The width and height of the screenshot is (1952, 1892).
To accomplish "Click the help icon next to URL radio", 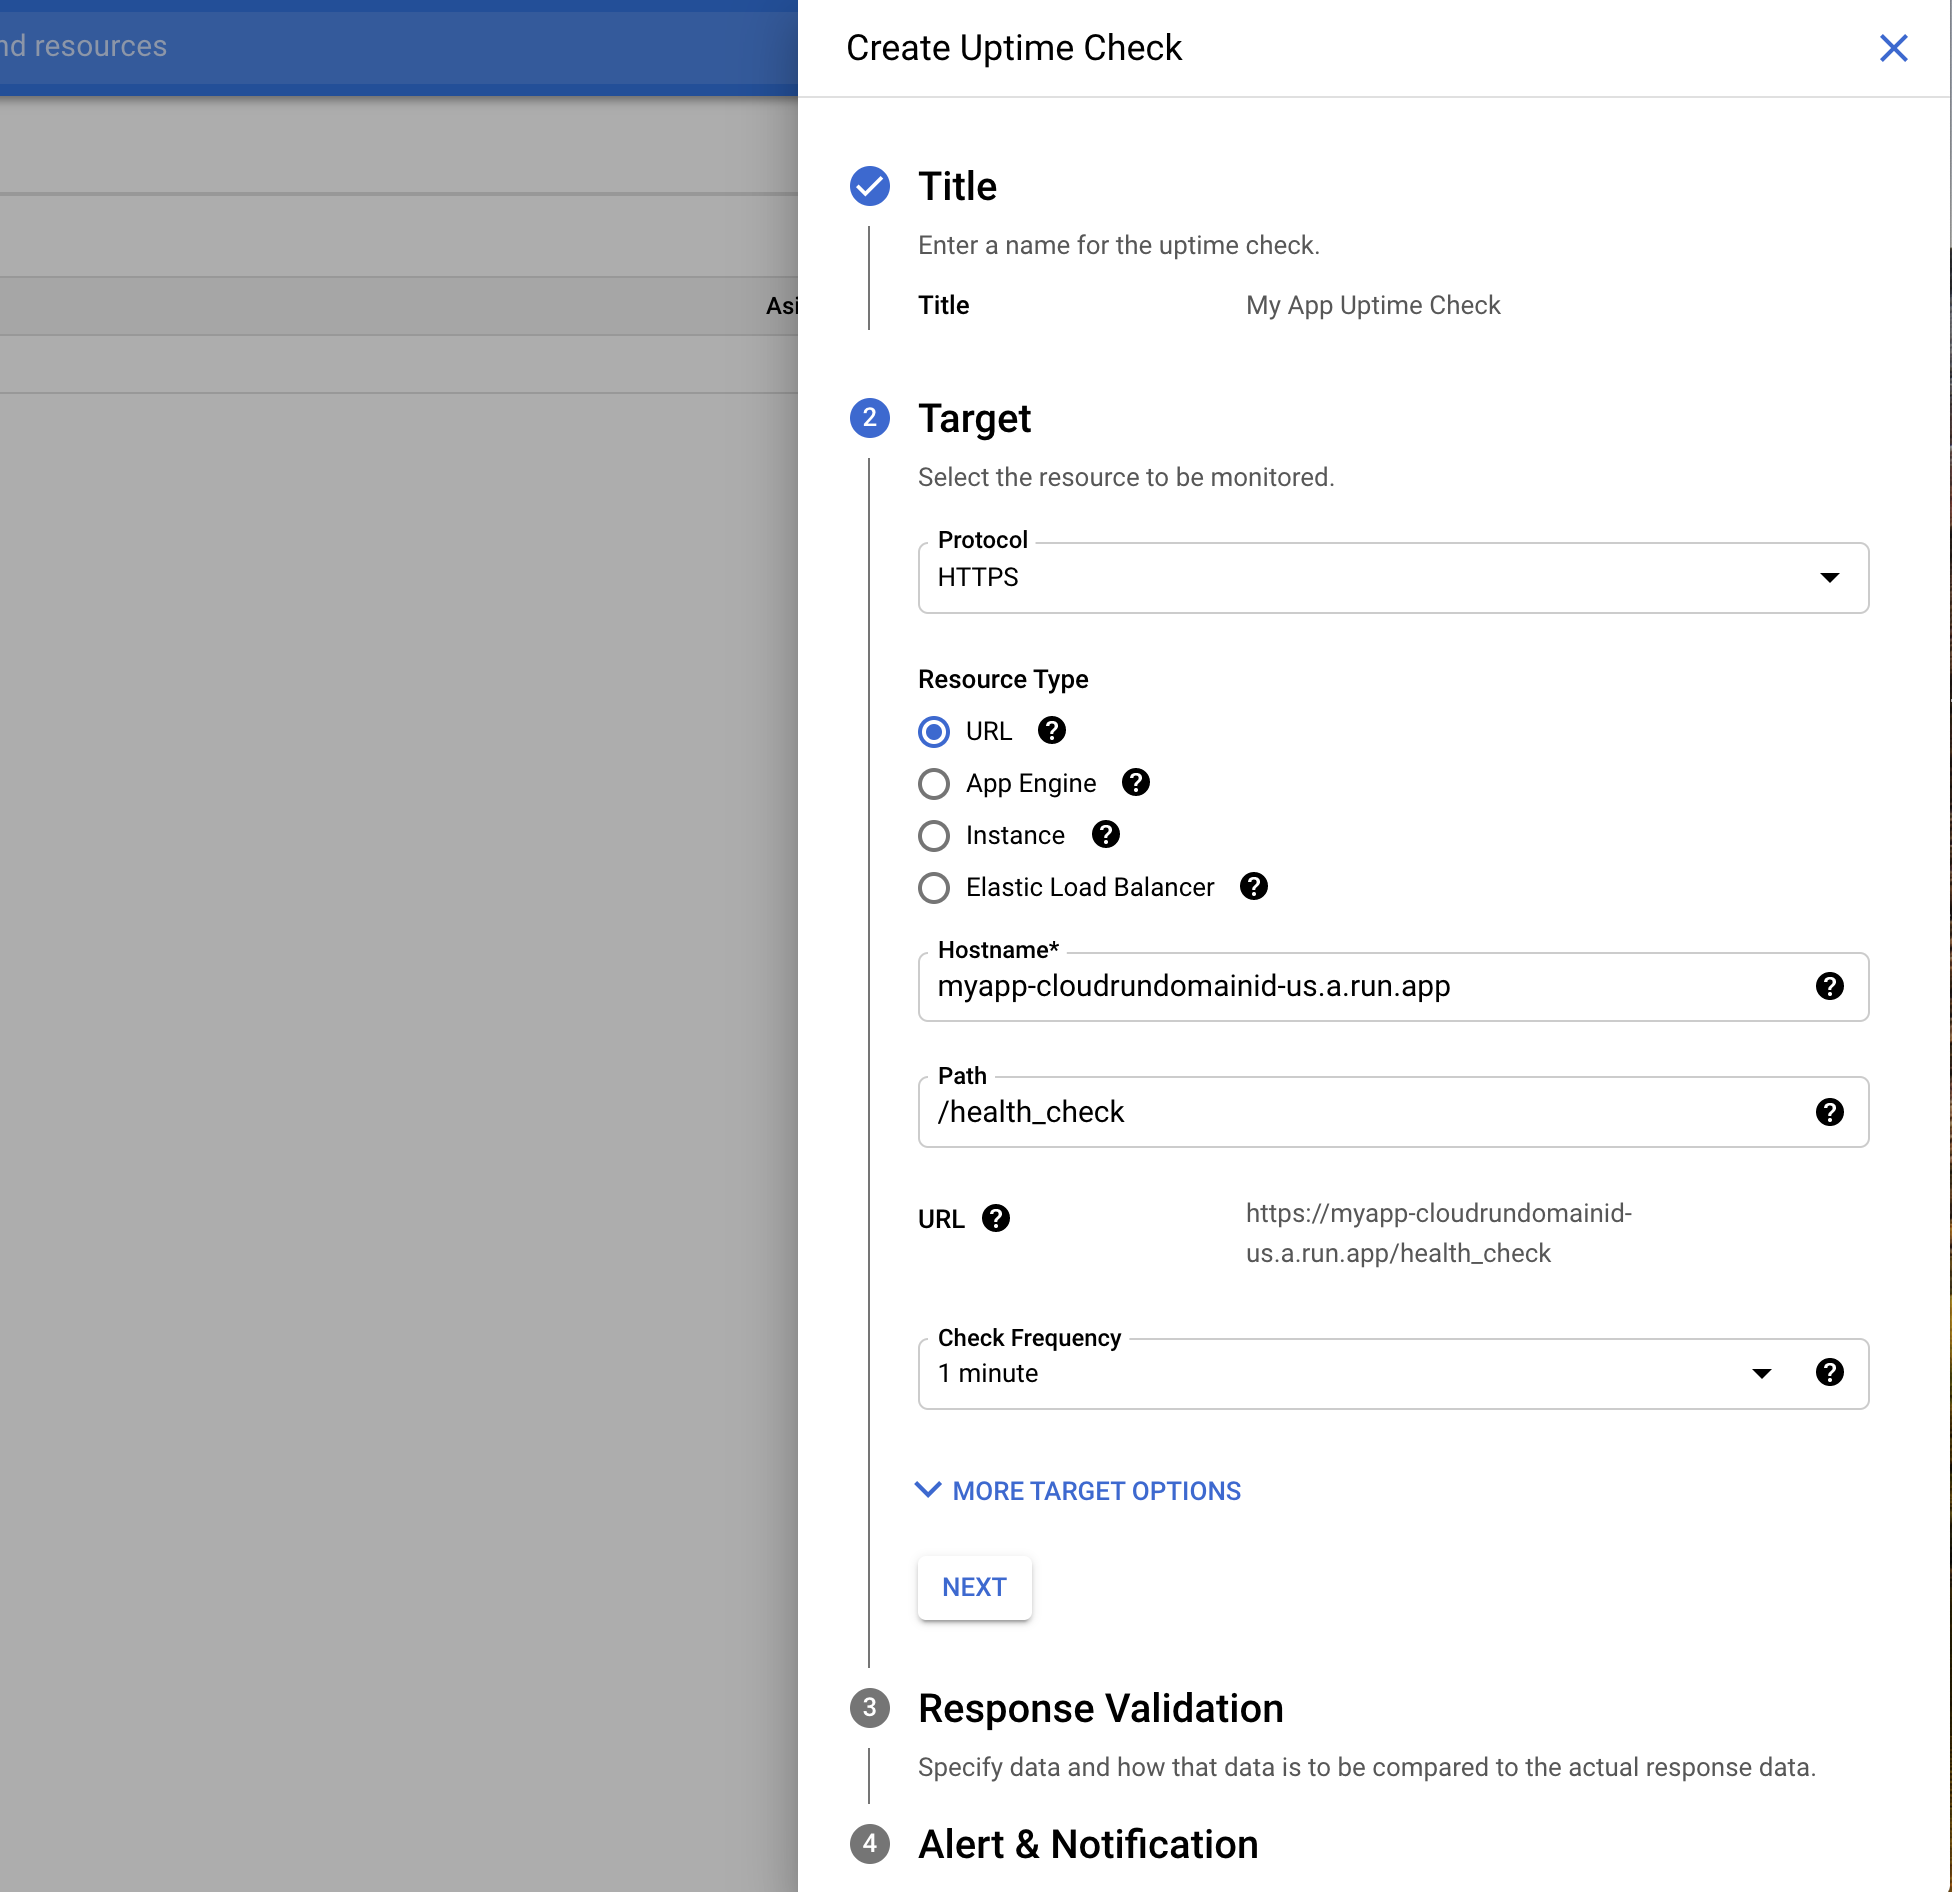I will tap(1051, 731).
